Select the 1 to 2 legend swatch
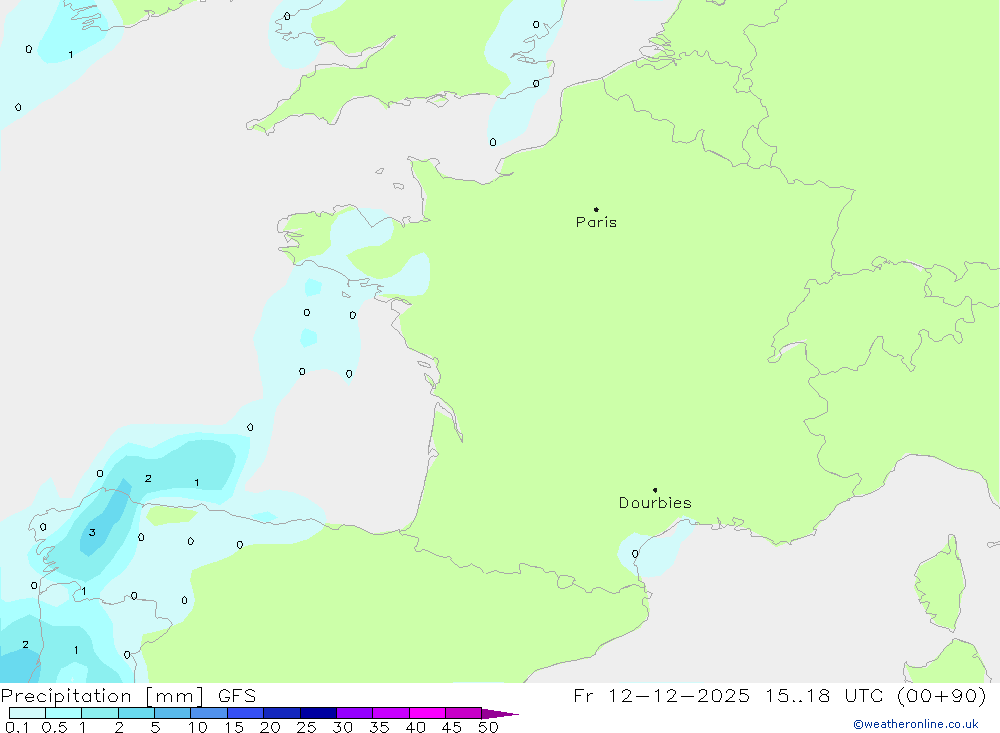The width and height of the screenshot is (1000, 733). click(100, 713)
